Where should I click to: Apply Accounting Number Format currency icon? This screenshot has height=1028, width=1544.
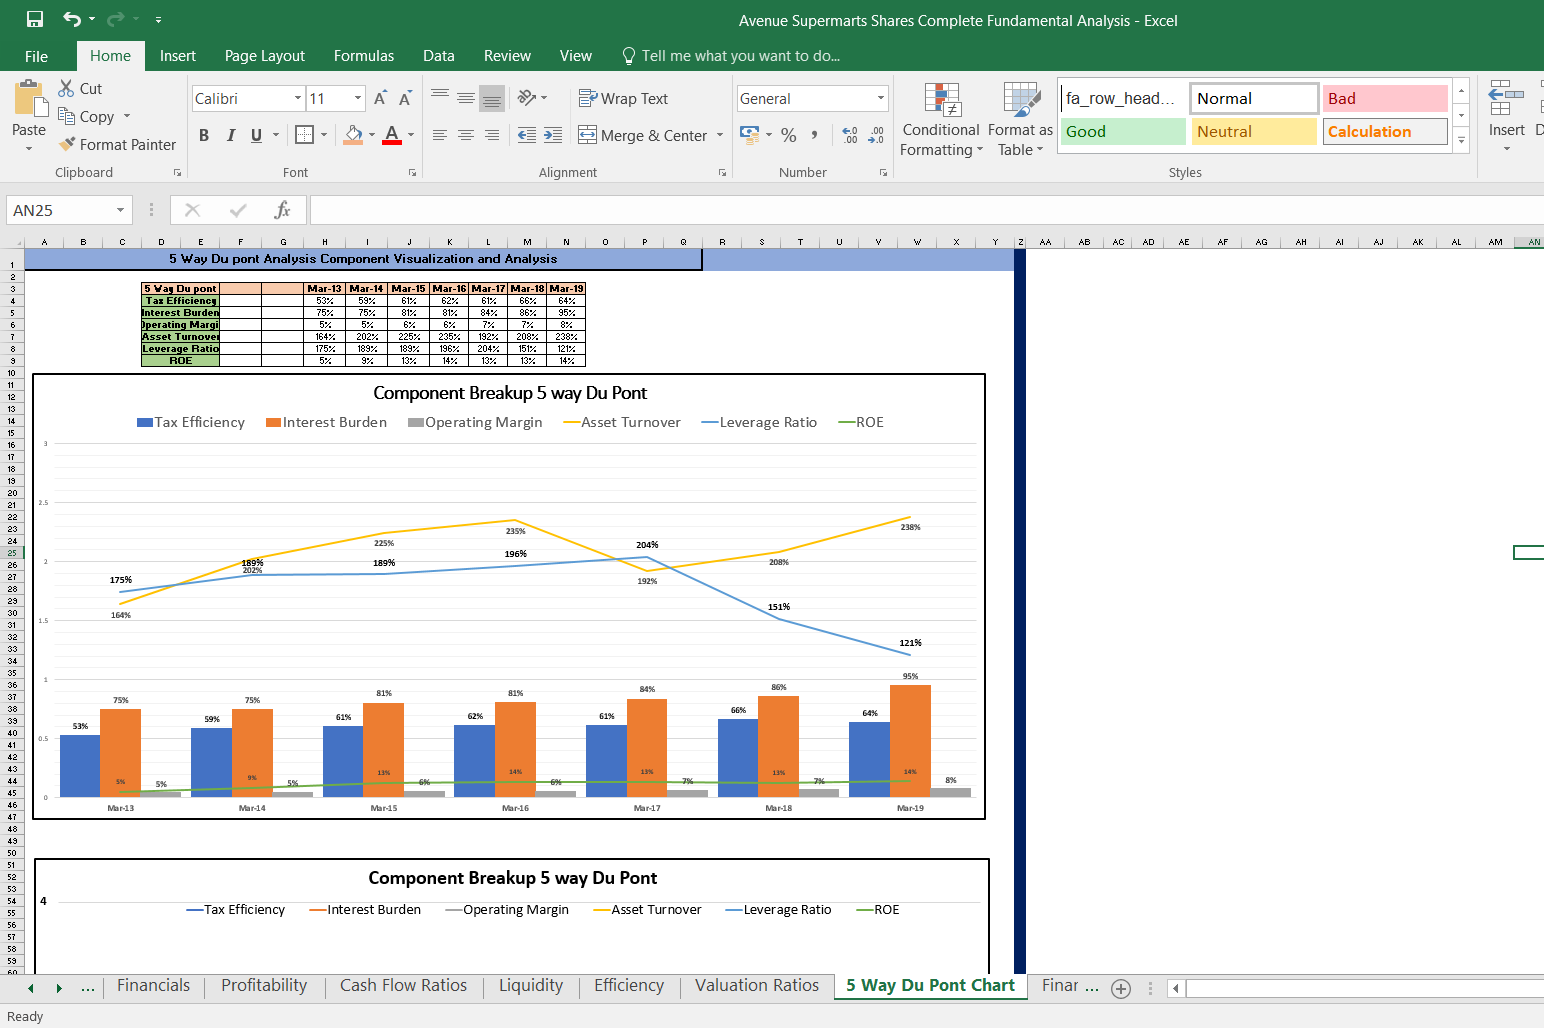(749, 134)
